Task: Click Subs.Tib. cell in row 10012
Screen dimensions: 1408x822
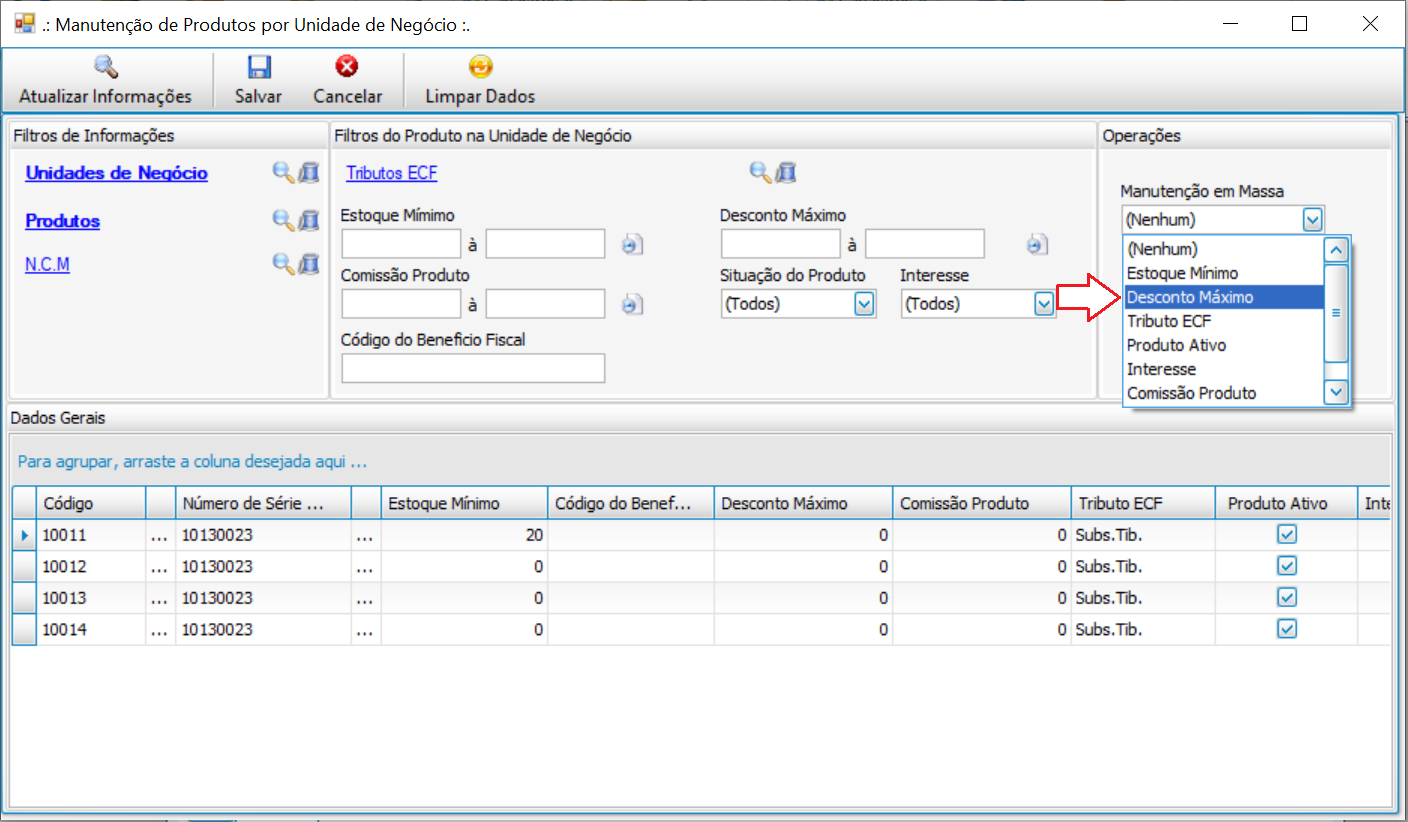Action: tap(1143, 566)
